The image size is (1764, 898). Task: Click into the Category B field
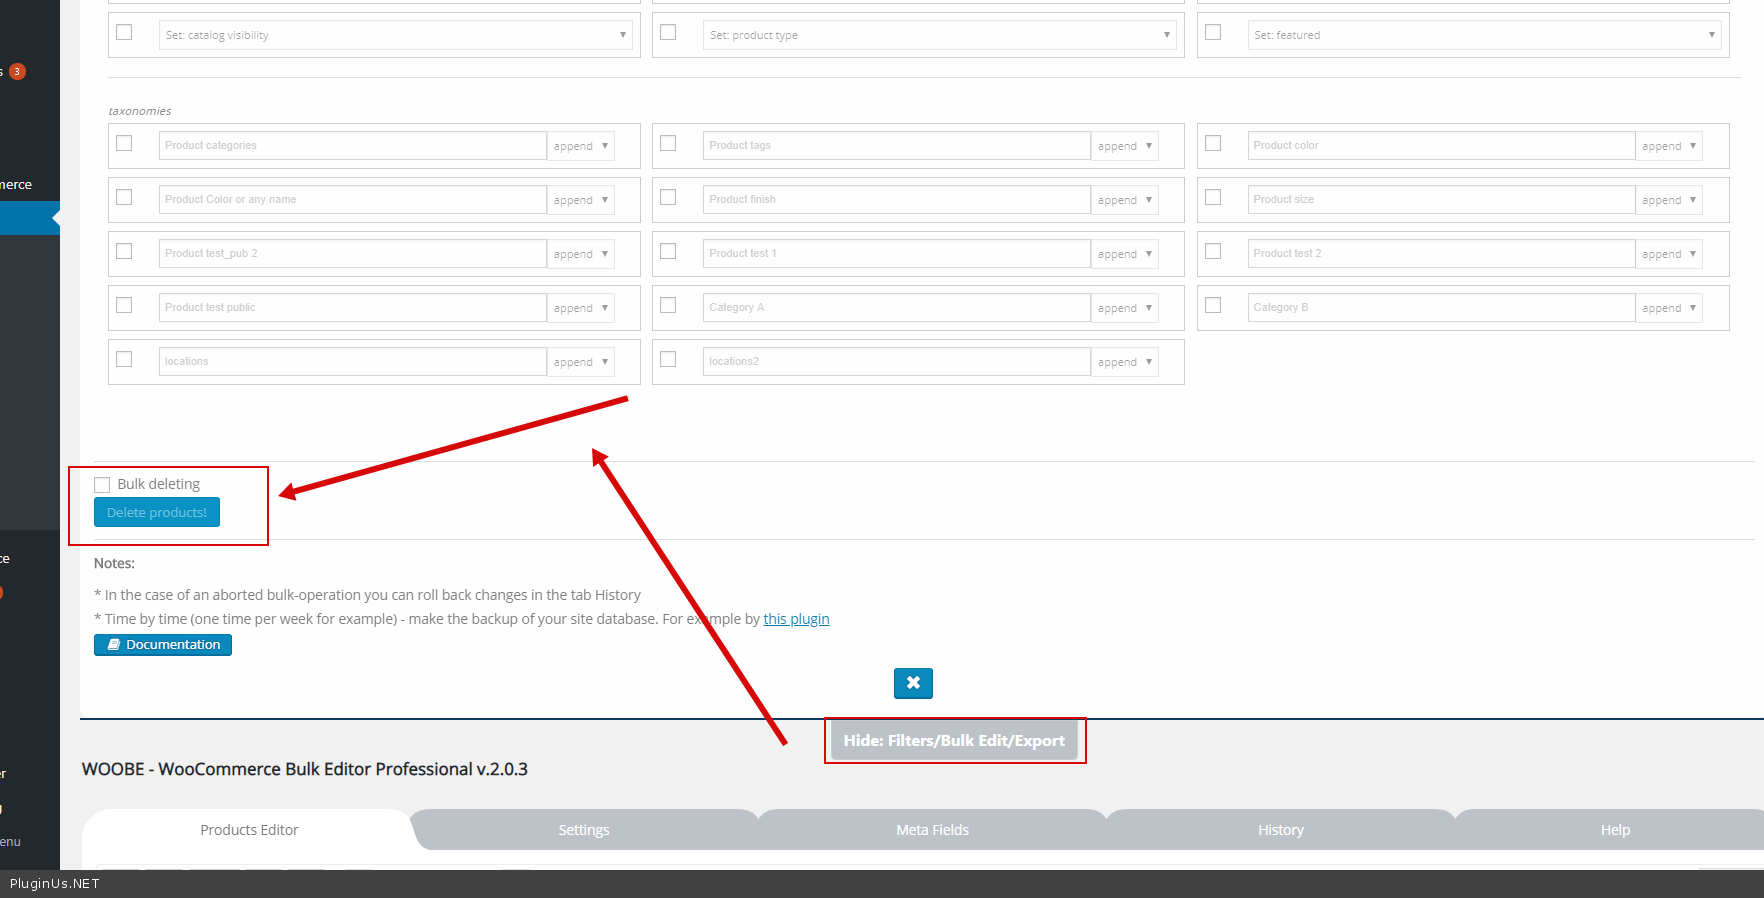(1442, 308)
